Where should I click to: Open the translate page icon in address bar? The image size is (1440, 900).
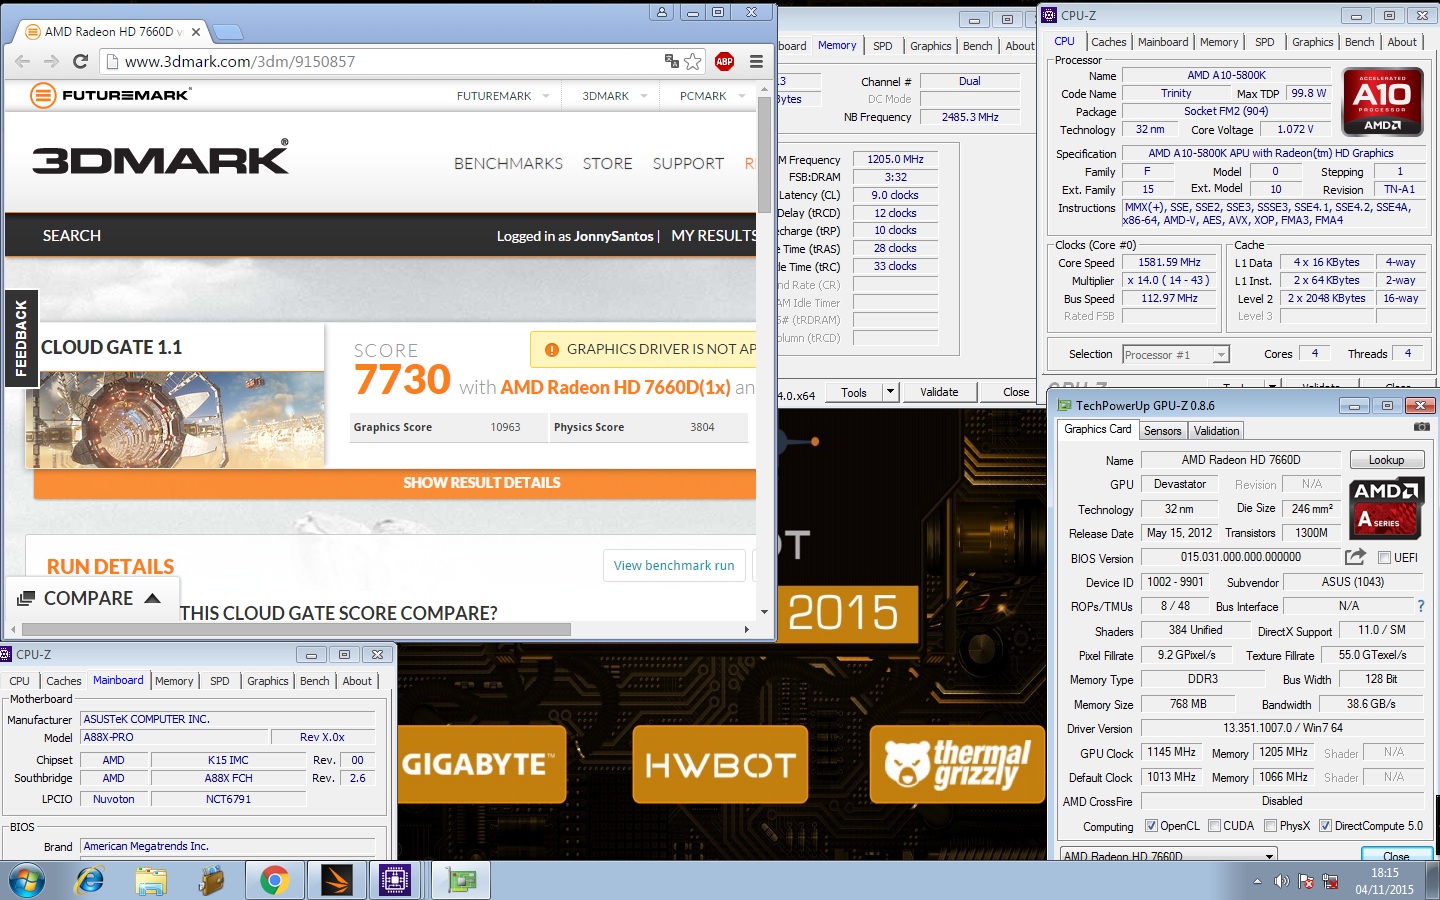[x=672, y=61]
